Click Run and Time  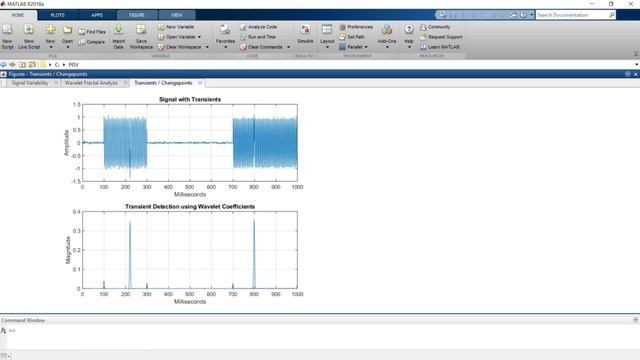tap(258, 37)
